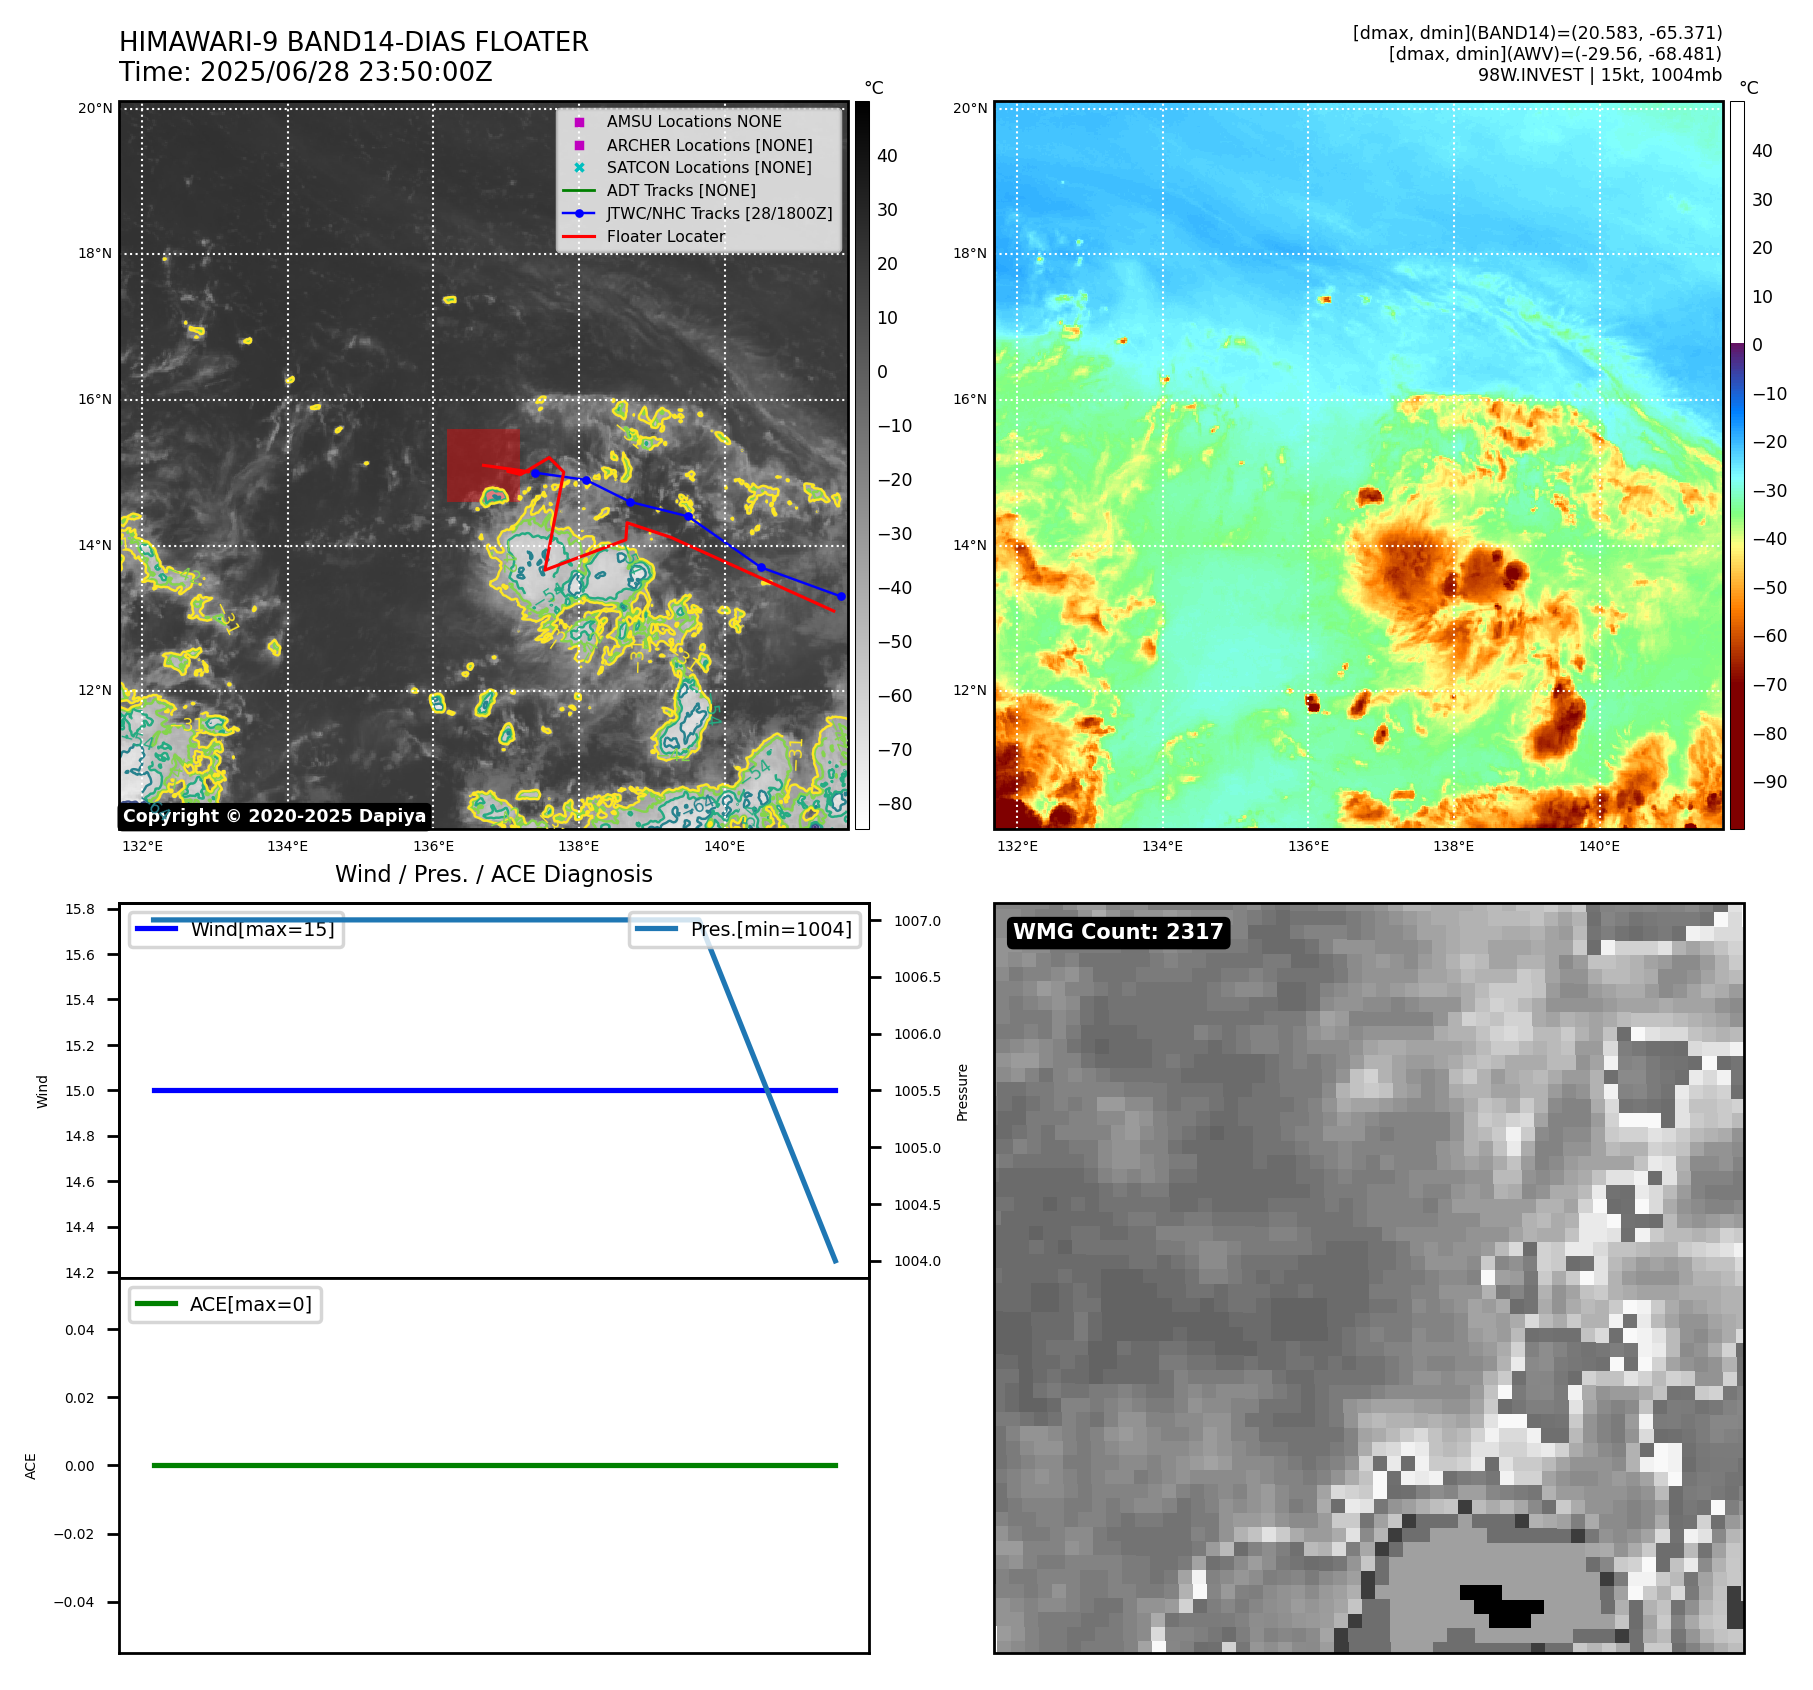This screenshot has width=1813, height=1690.
Task: Click the 132°E label under the infrared map
Action: 142,846
